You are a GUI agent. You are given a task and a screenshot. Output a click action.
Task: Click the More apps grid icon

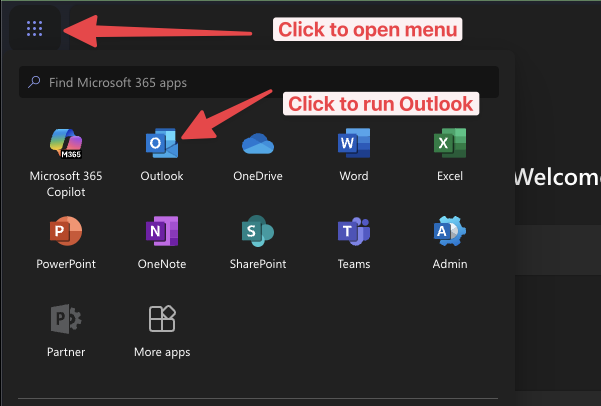coord(161,320)
